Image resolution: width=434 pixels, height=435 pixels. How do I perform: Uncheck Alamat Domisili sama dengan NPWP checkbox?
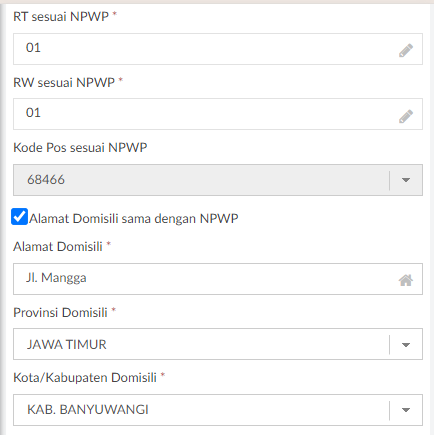(x=19, y=217)
